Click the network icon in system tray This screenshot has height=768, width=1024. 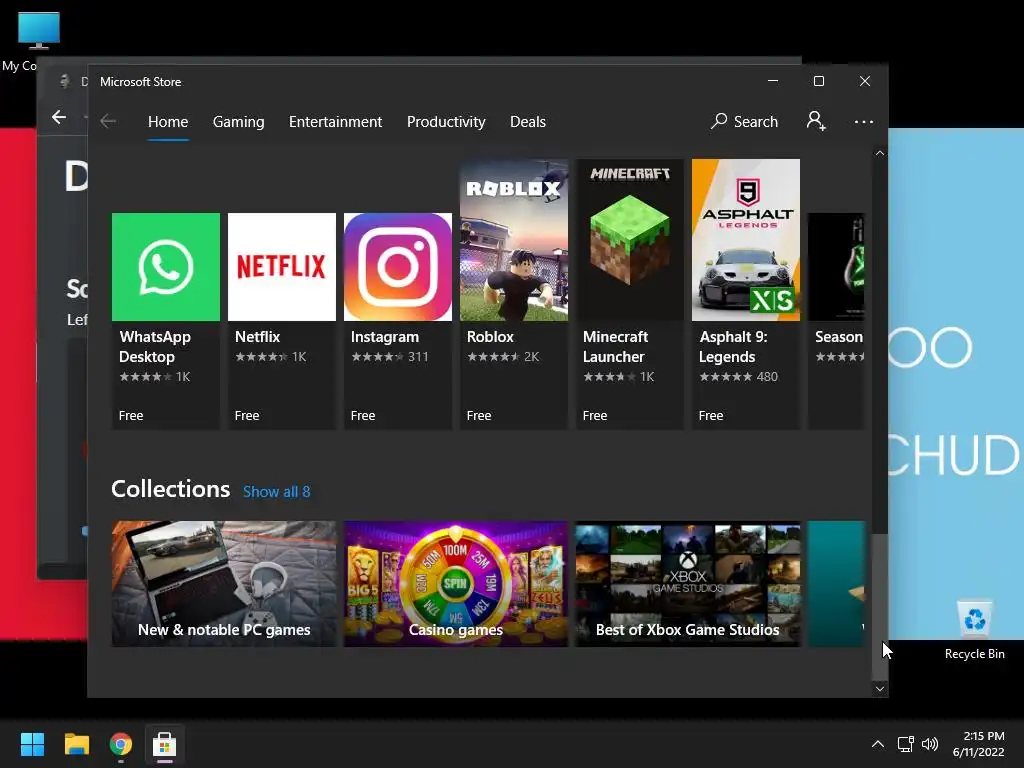905,744
